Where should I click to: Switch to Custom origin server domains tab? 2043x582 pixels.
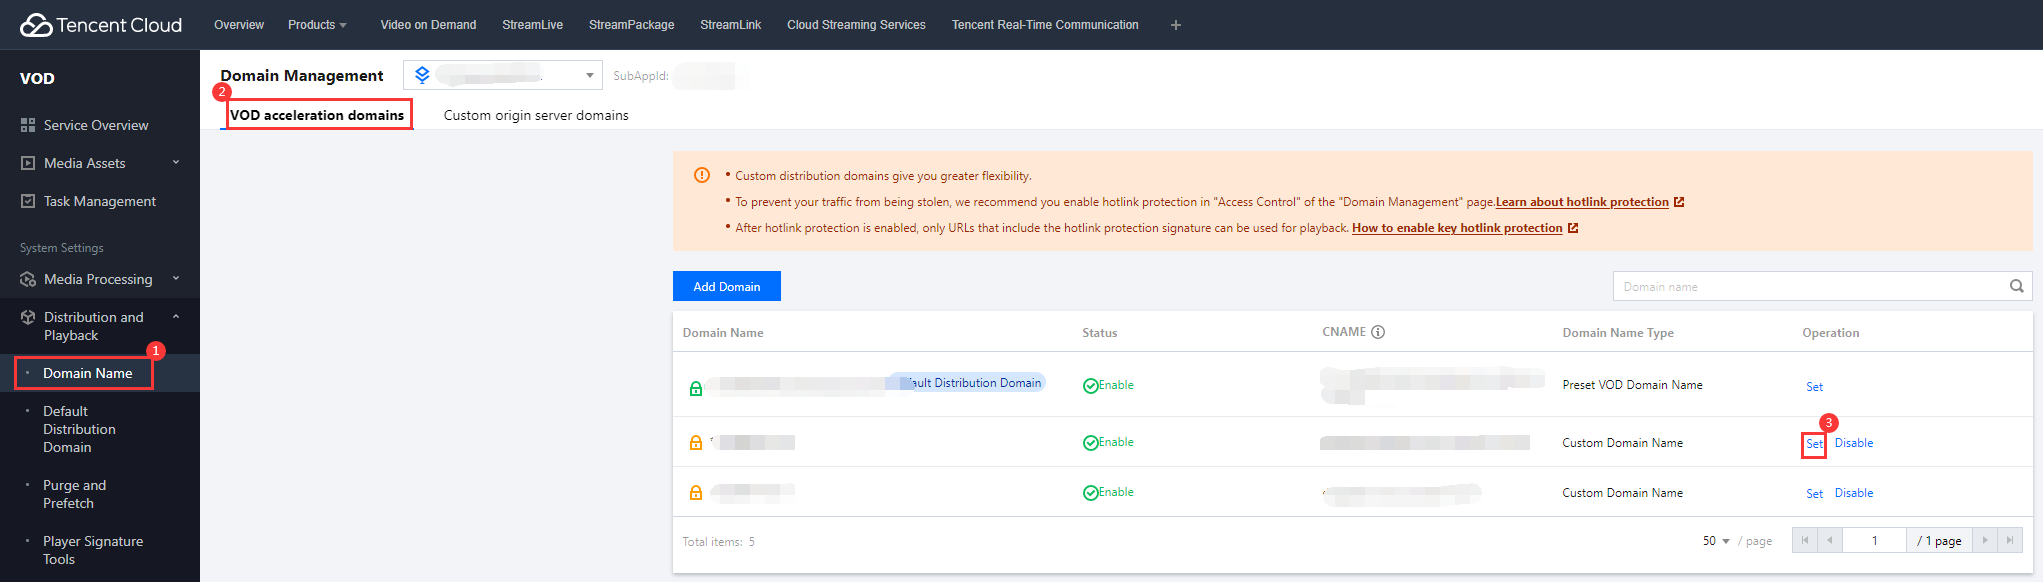536,115
